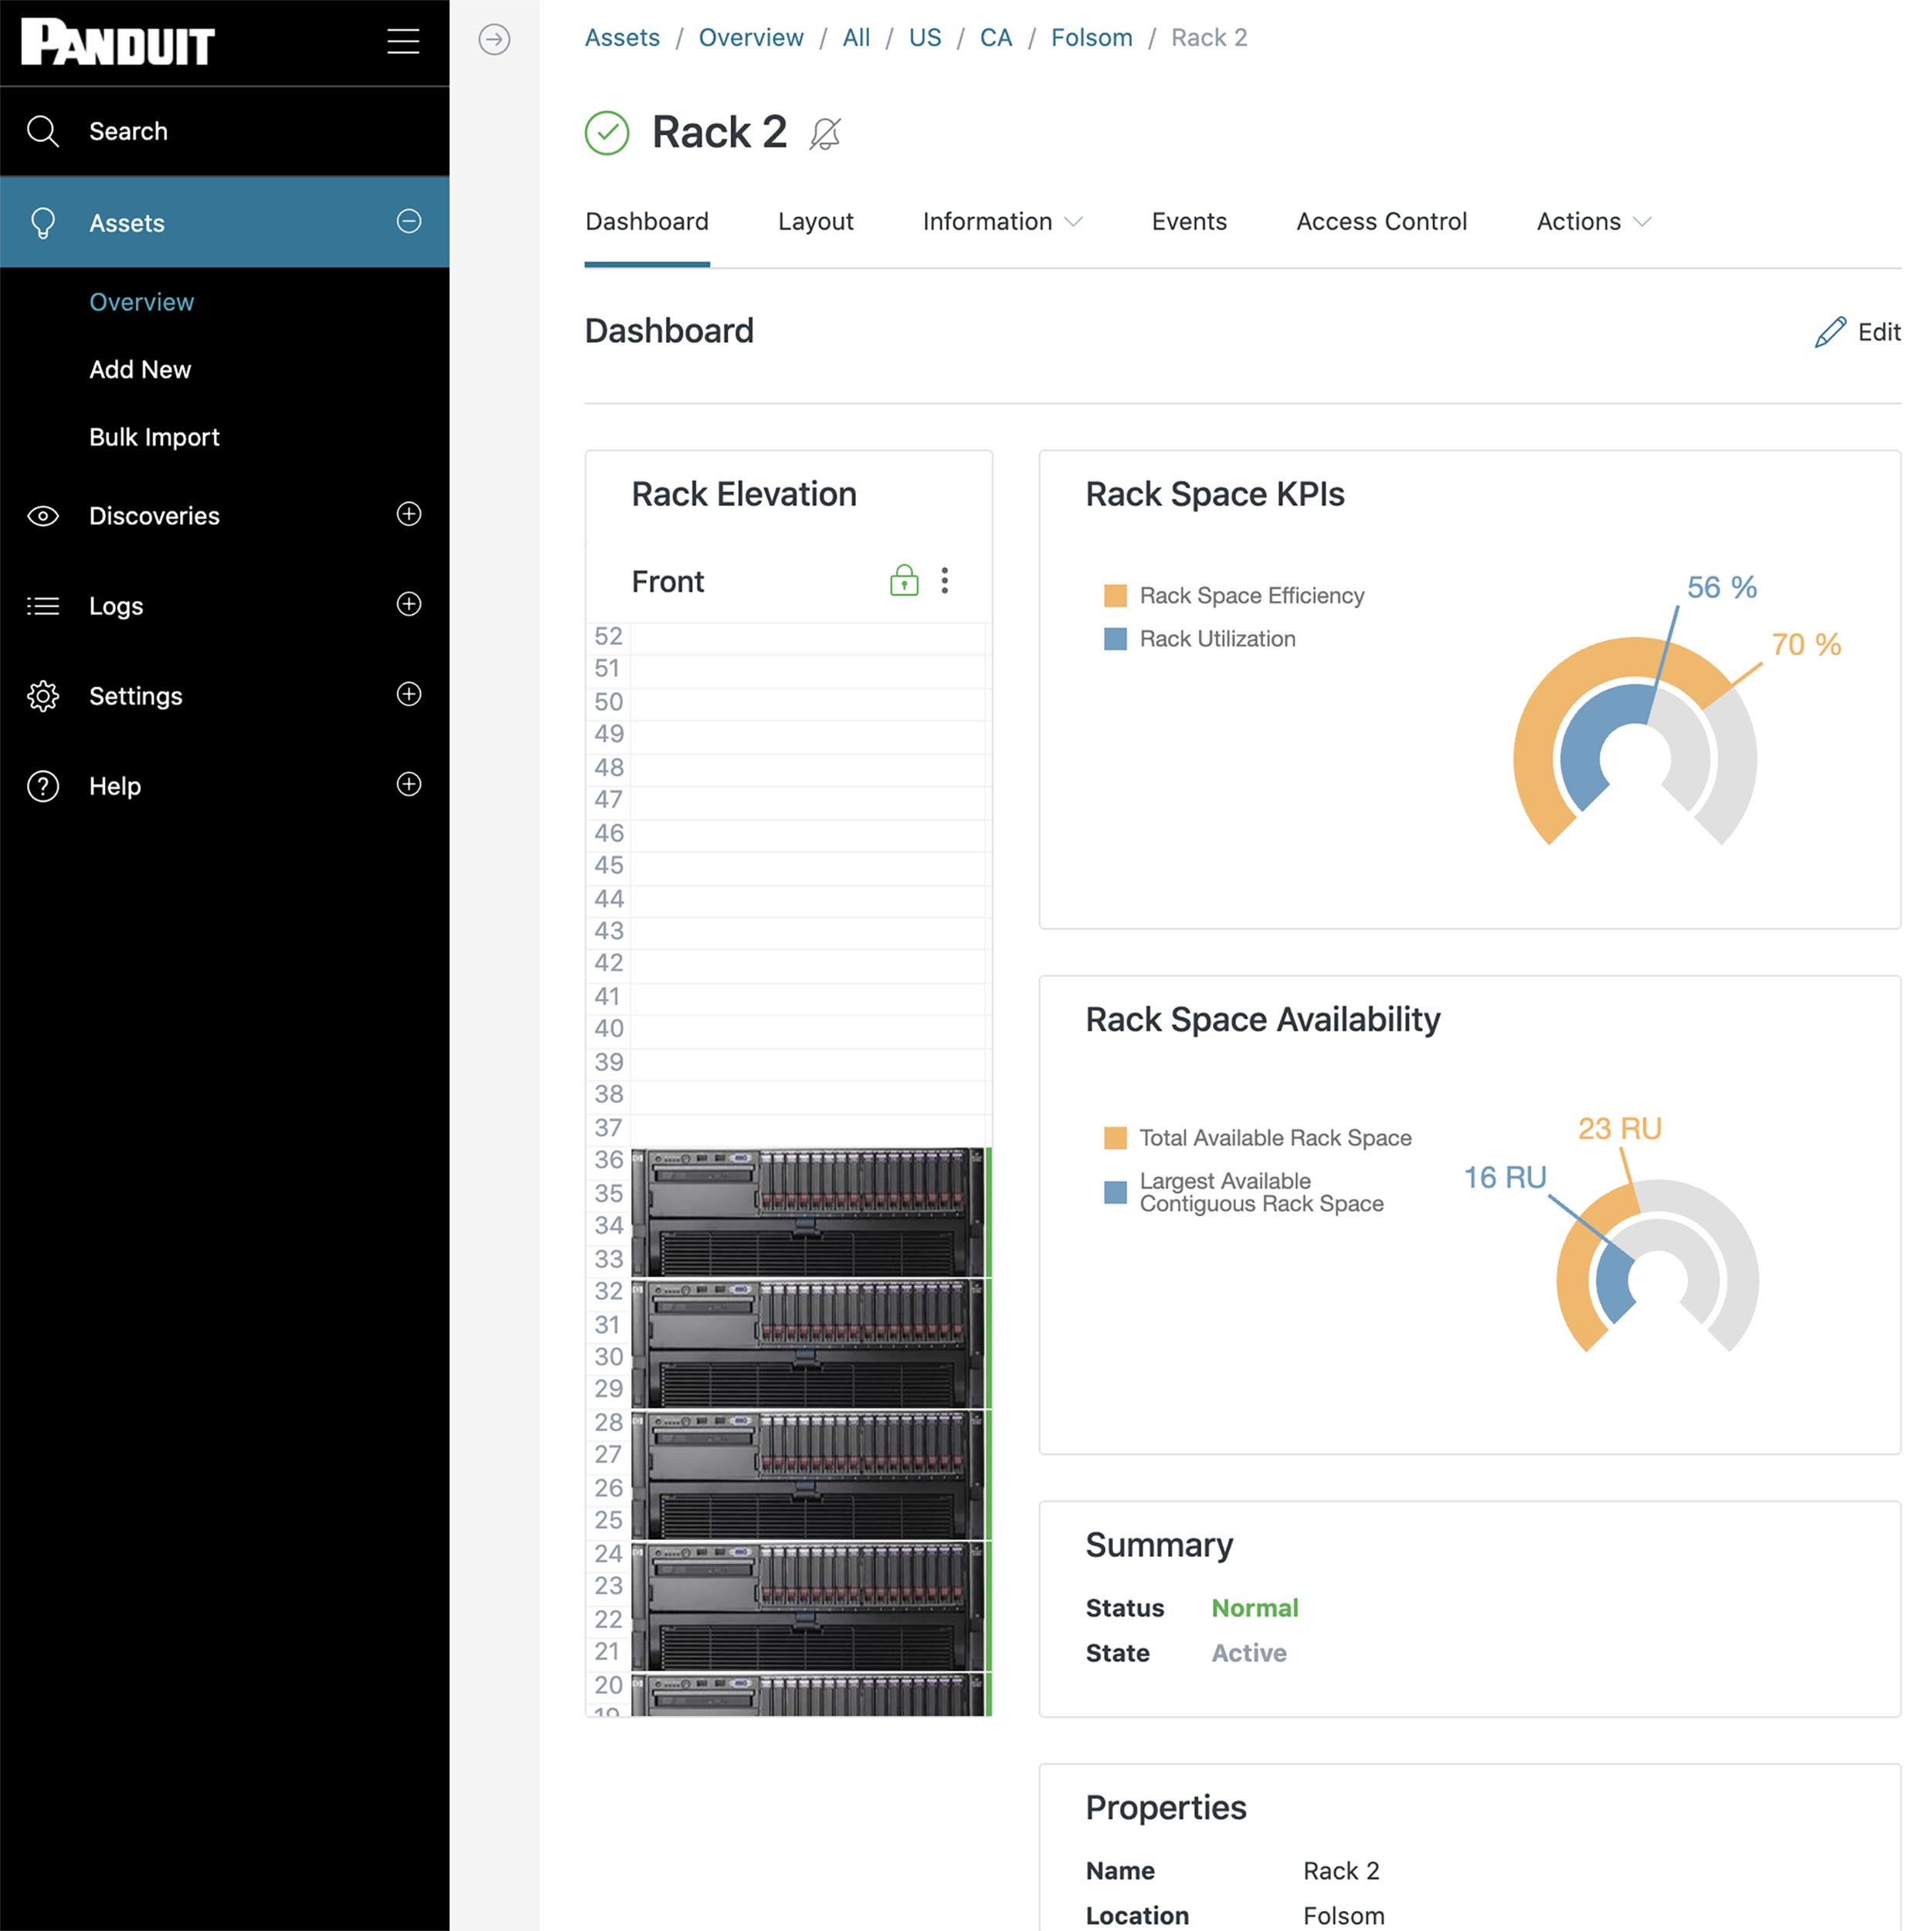
Task: Open the three-dot menu for Front elevation
Action: point(944,581)
